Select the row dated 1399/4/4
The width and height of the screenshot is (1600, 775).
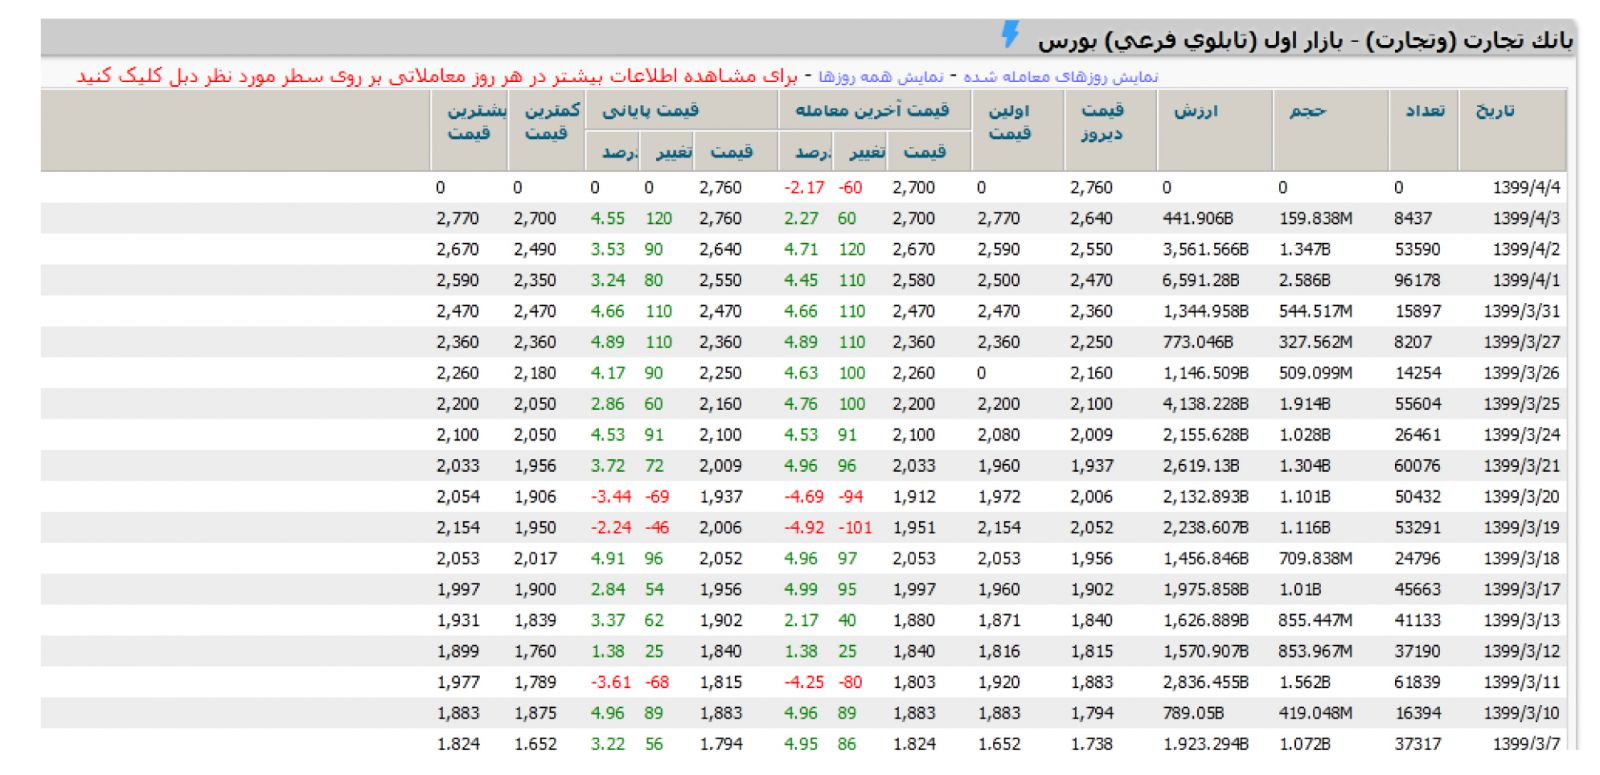(803, 187)
